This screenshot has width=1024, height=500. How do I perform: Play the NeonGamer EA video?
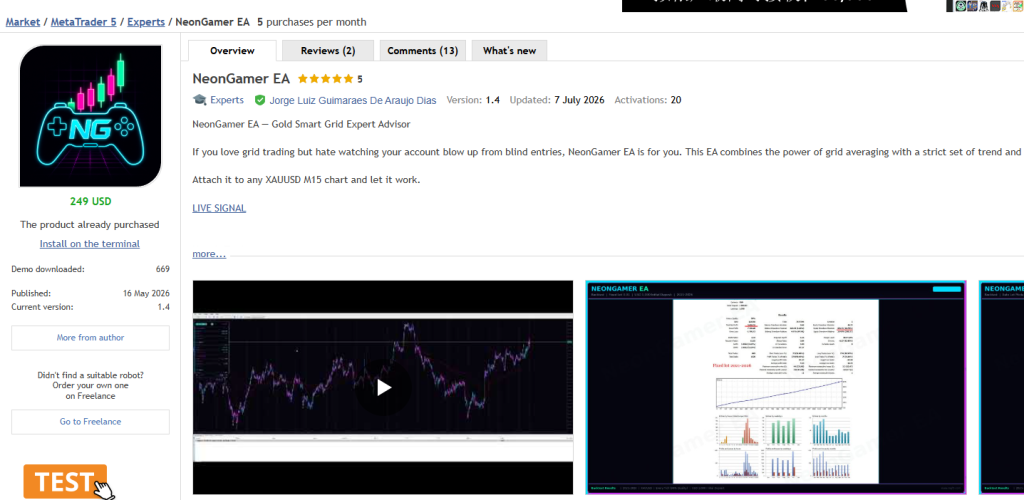pos(383,388)
